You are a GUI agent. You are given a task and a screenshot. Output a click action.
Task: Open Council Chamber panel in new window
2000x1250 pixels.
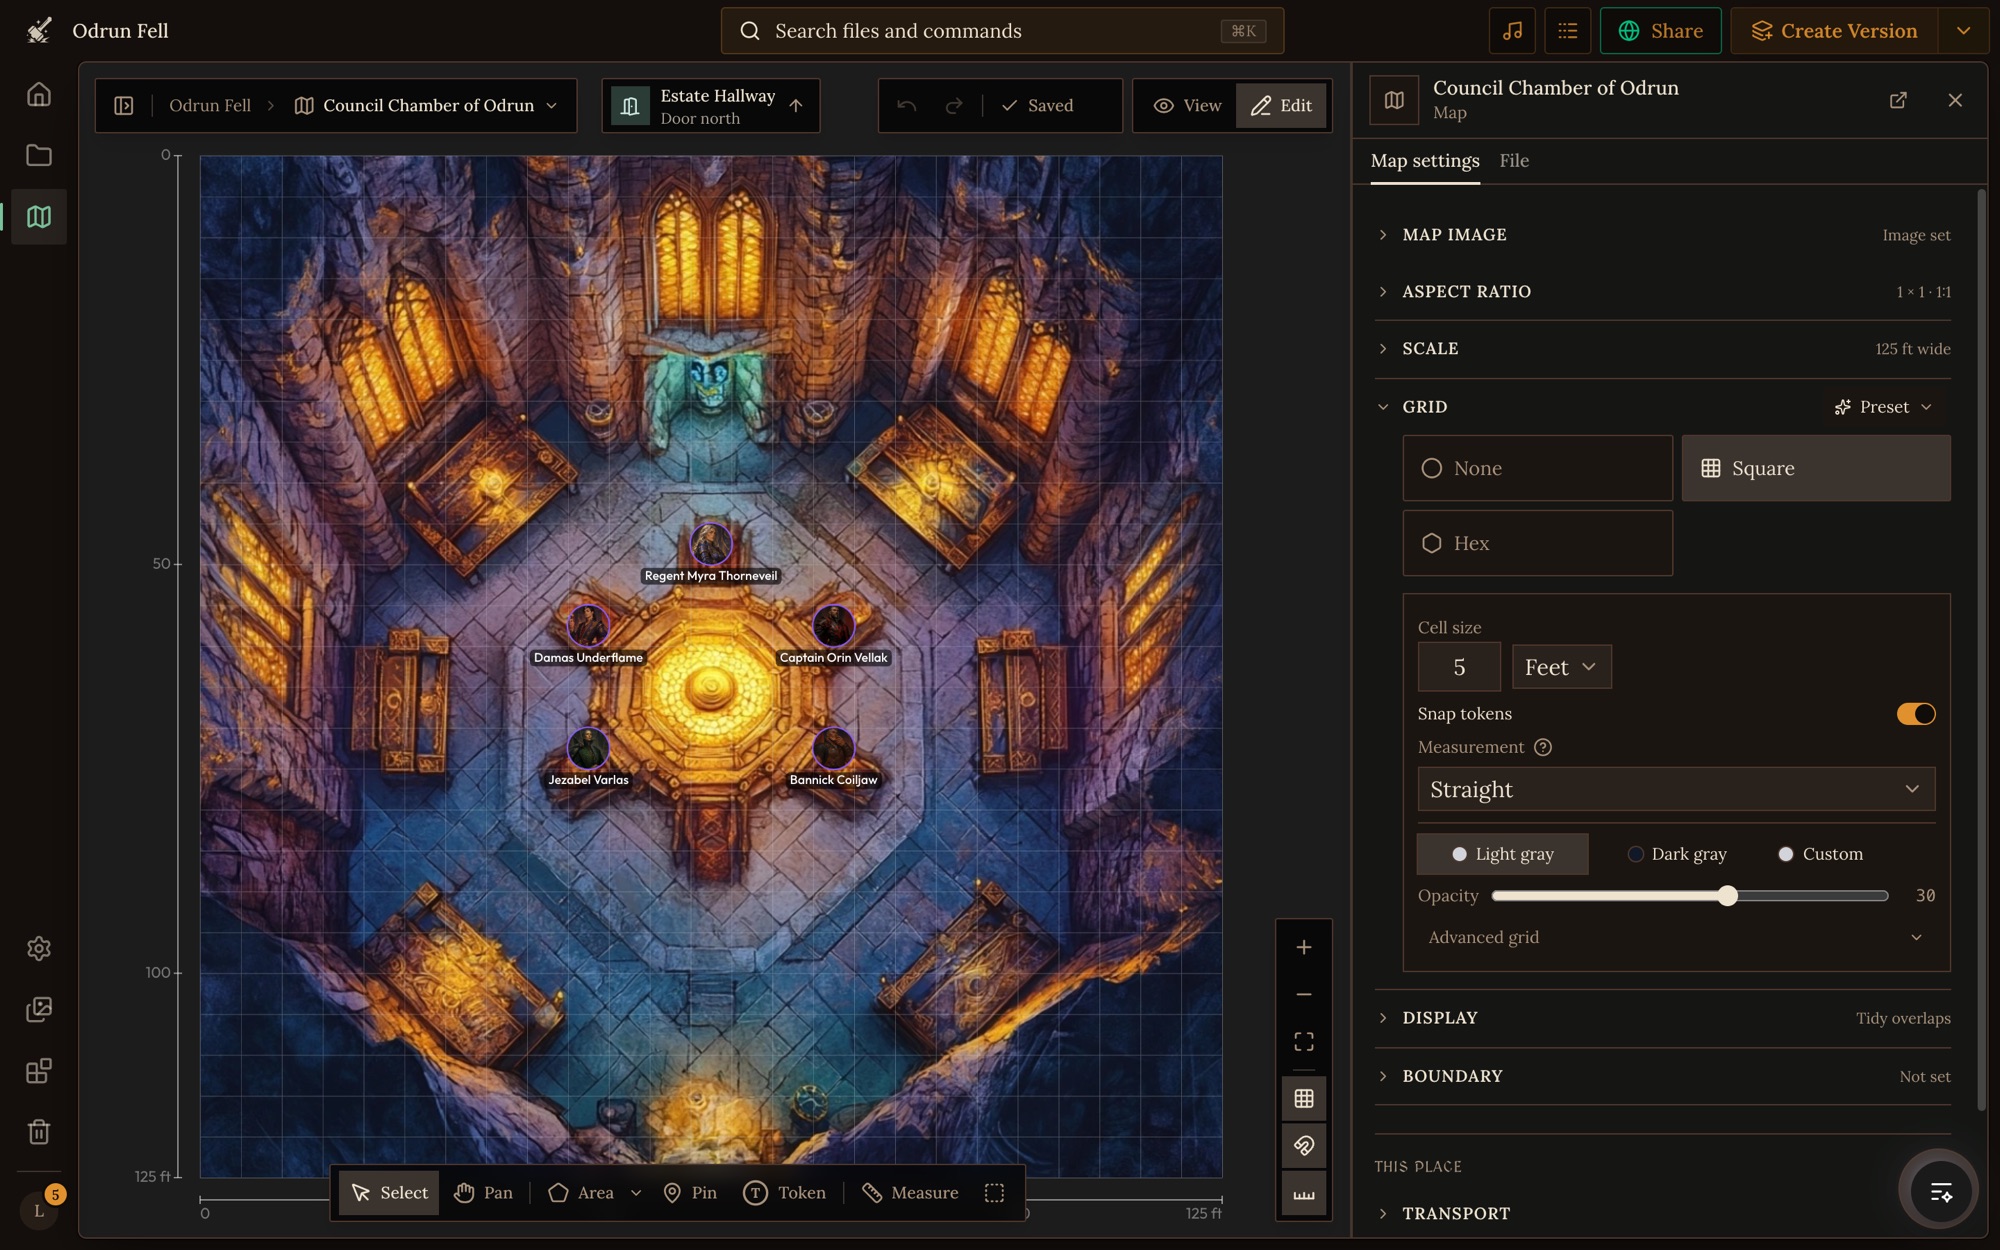click(1898, 100)
